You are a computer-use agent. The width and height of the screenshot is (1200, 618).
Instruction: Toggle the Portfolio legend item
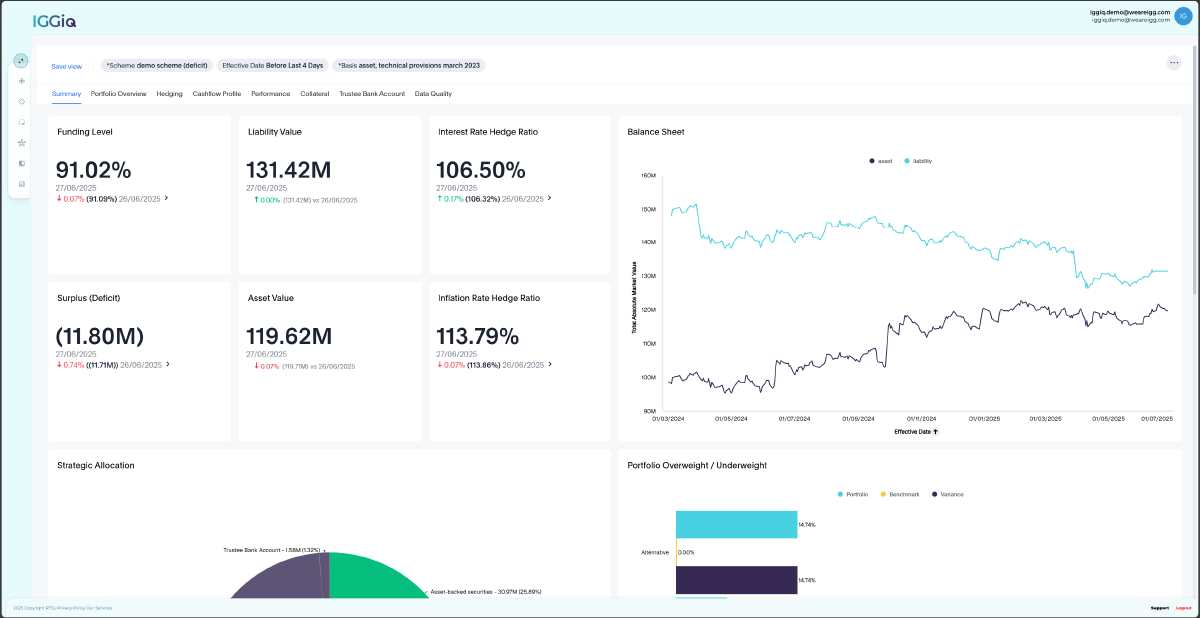(853, 494)
